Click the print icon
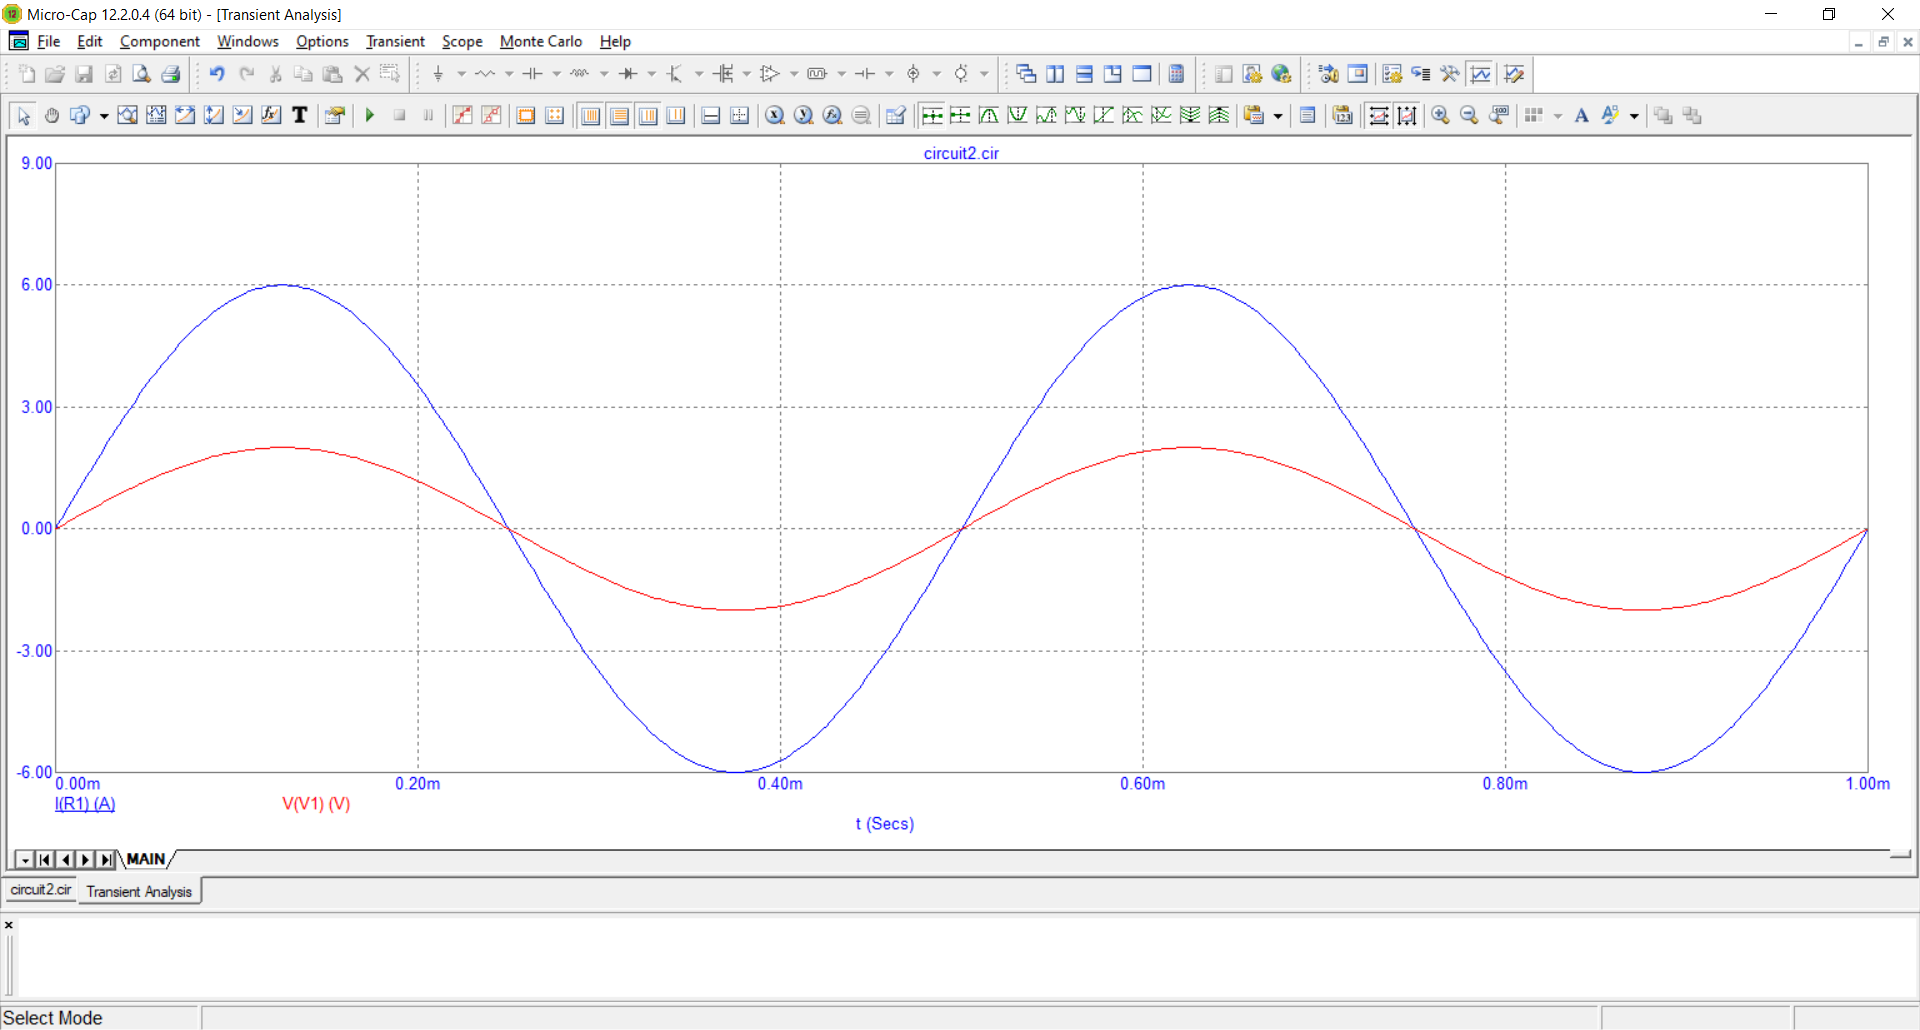 tap(171, 74)
